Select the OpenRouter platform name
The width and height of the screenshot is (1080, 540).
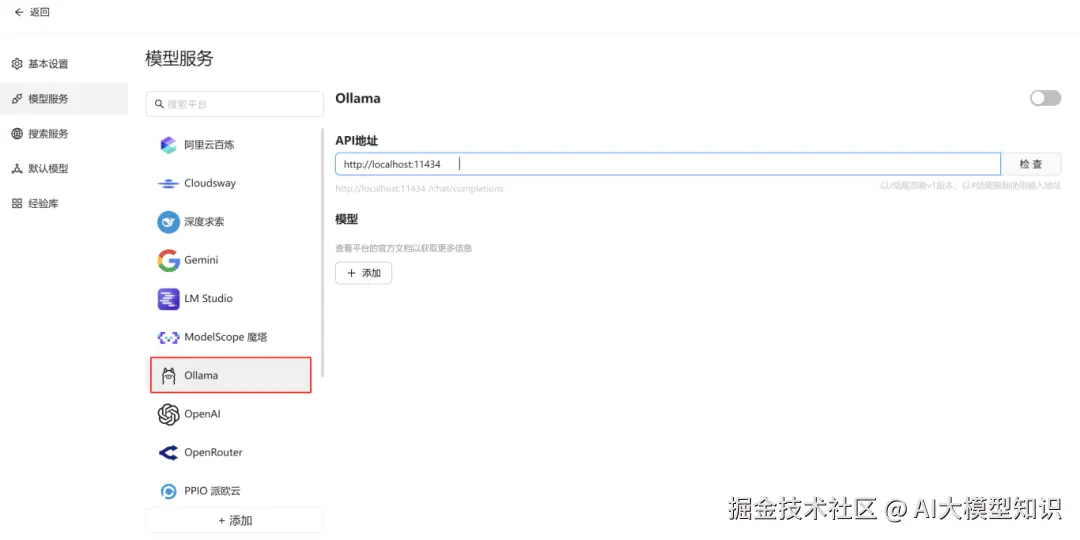click(x=214, y=453)
